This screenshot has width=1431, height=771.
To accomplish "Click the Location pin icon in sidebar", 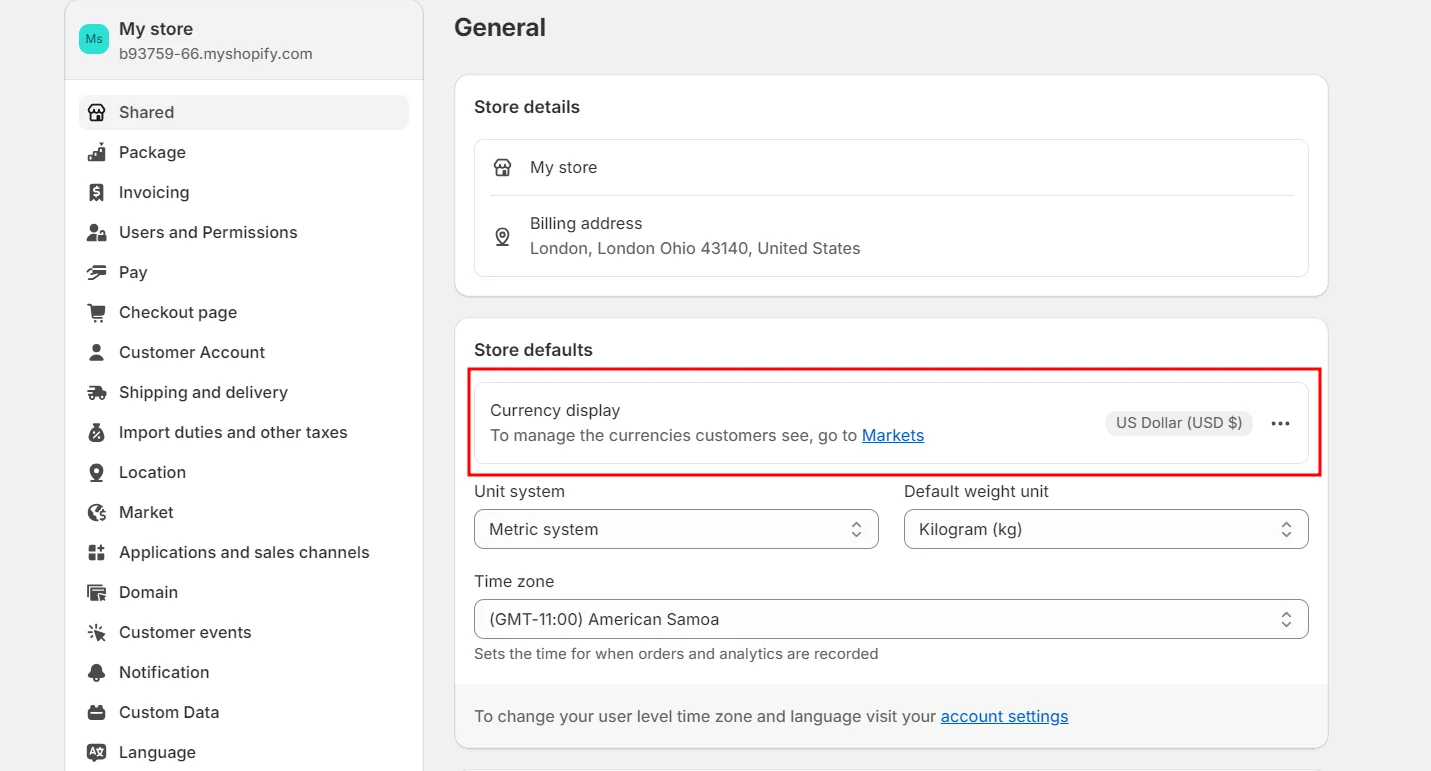I will coord(96,472).
